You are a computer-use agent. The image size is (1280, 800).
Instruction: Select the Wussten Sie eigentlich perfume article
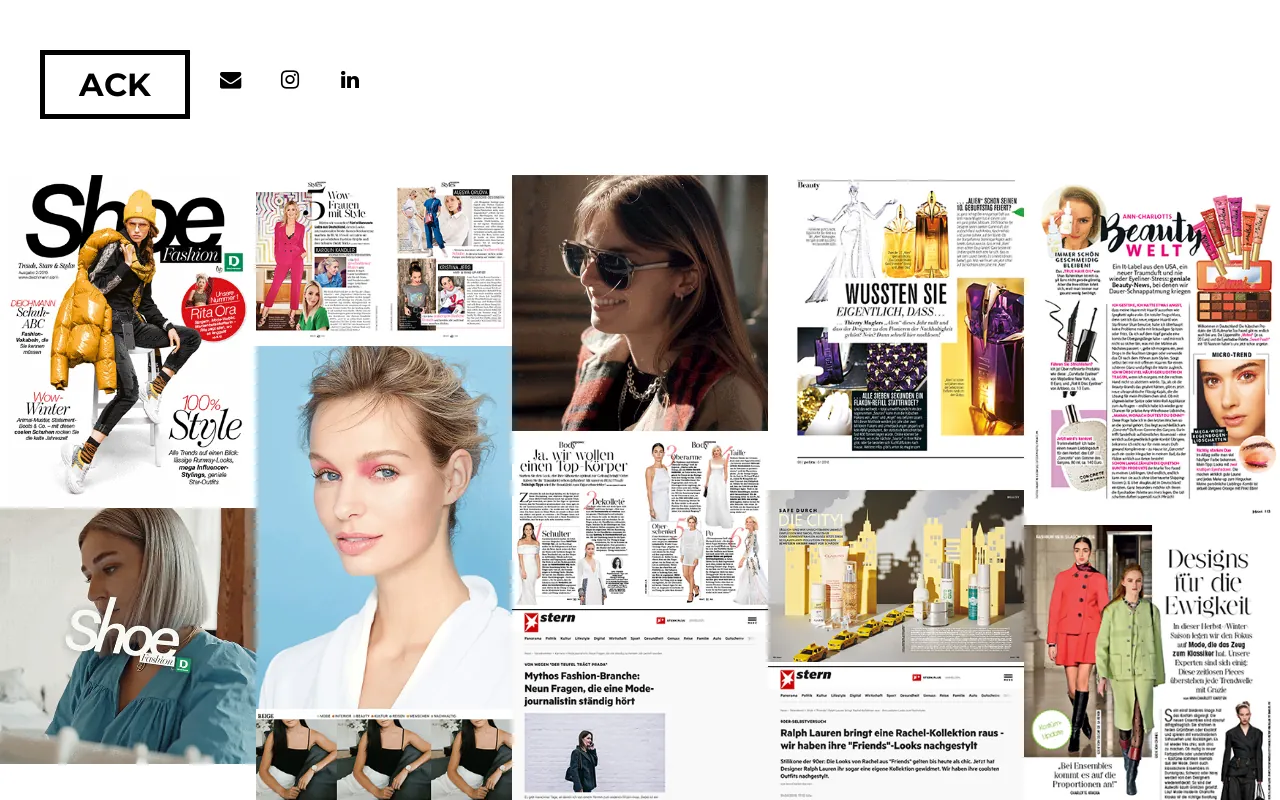896,333
